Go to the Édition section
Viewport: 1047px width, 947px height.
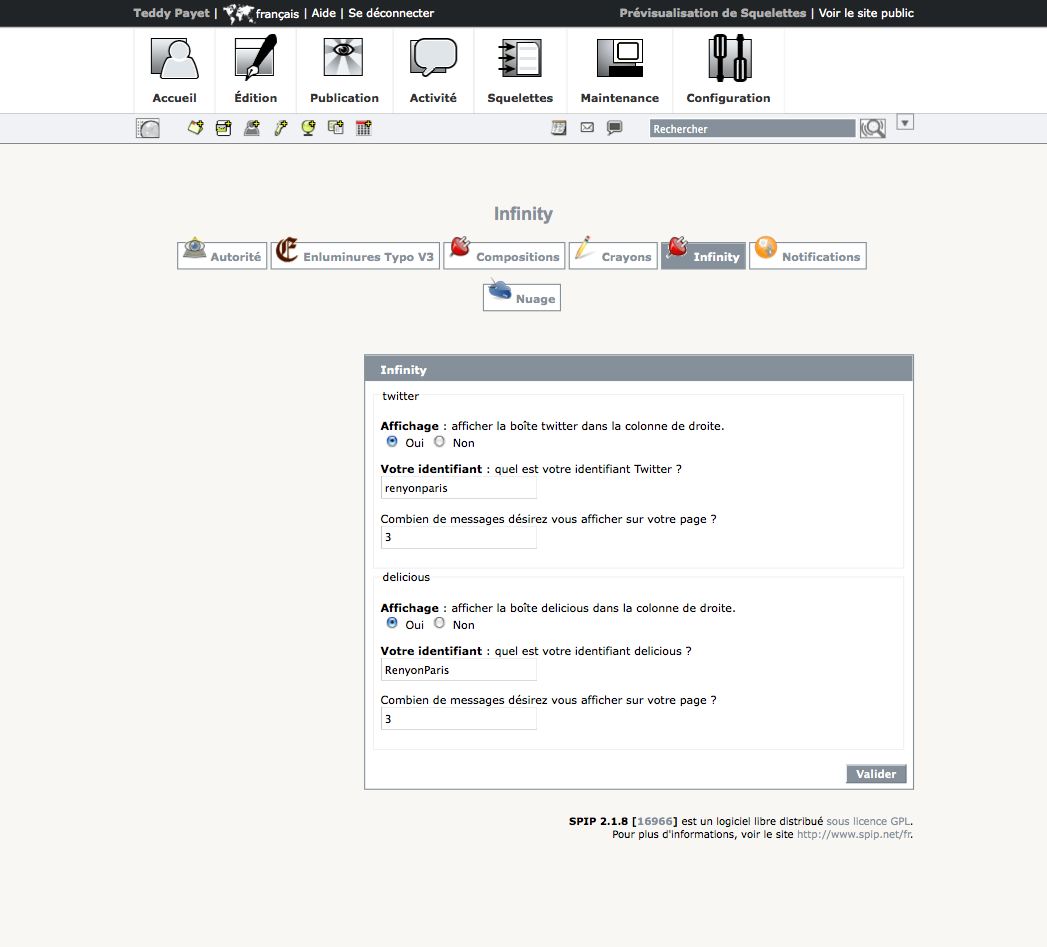click(x=255, y=71)
